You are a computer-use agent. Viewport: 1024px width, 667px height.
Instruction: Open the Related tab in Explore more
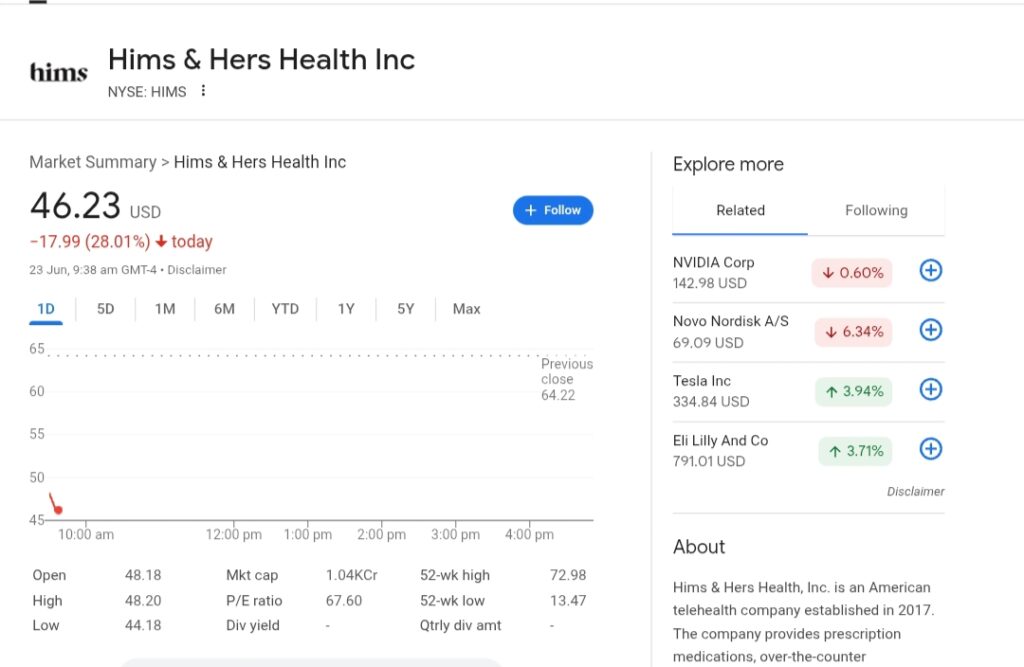[x=740, y=210]
